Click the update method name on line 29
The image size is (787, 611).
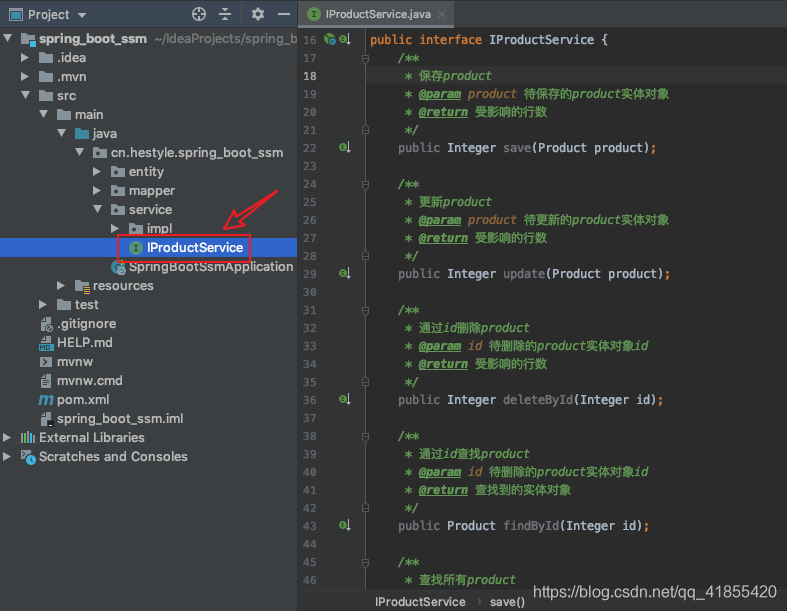524,274
